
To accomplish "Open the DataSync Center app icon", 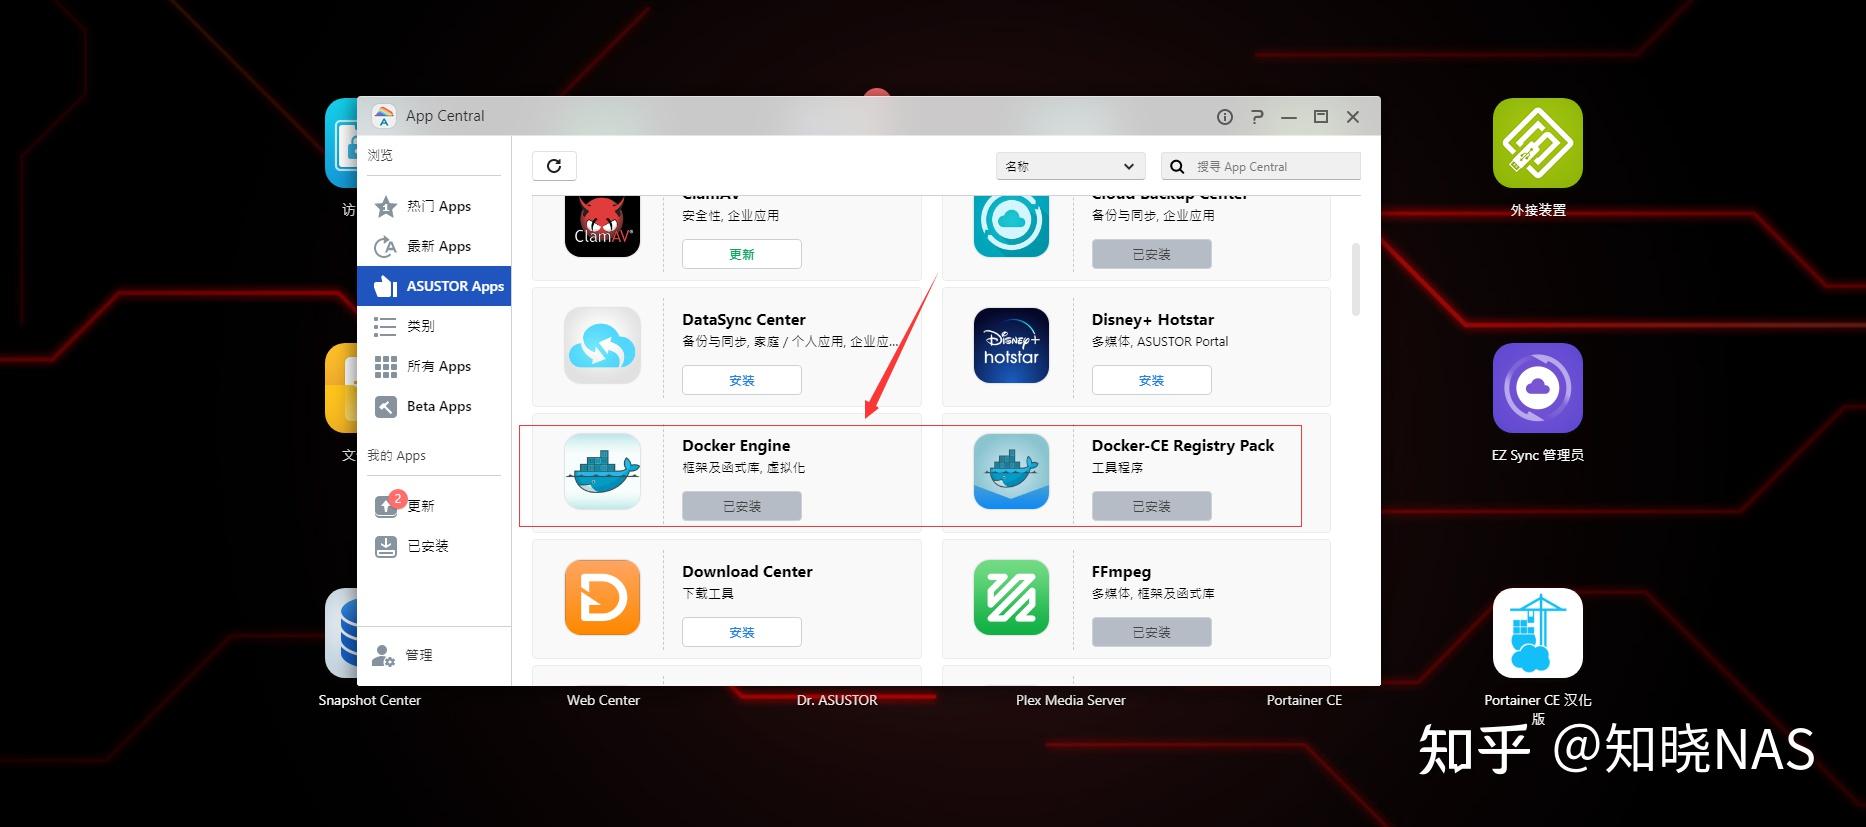I will (x=602, y=346).
